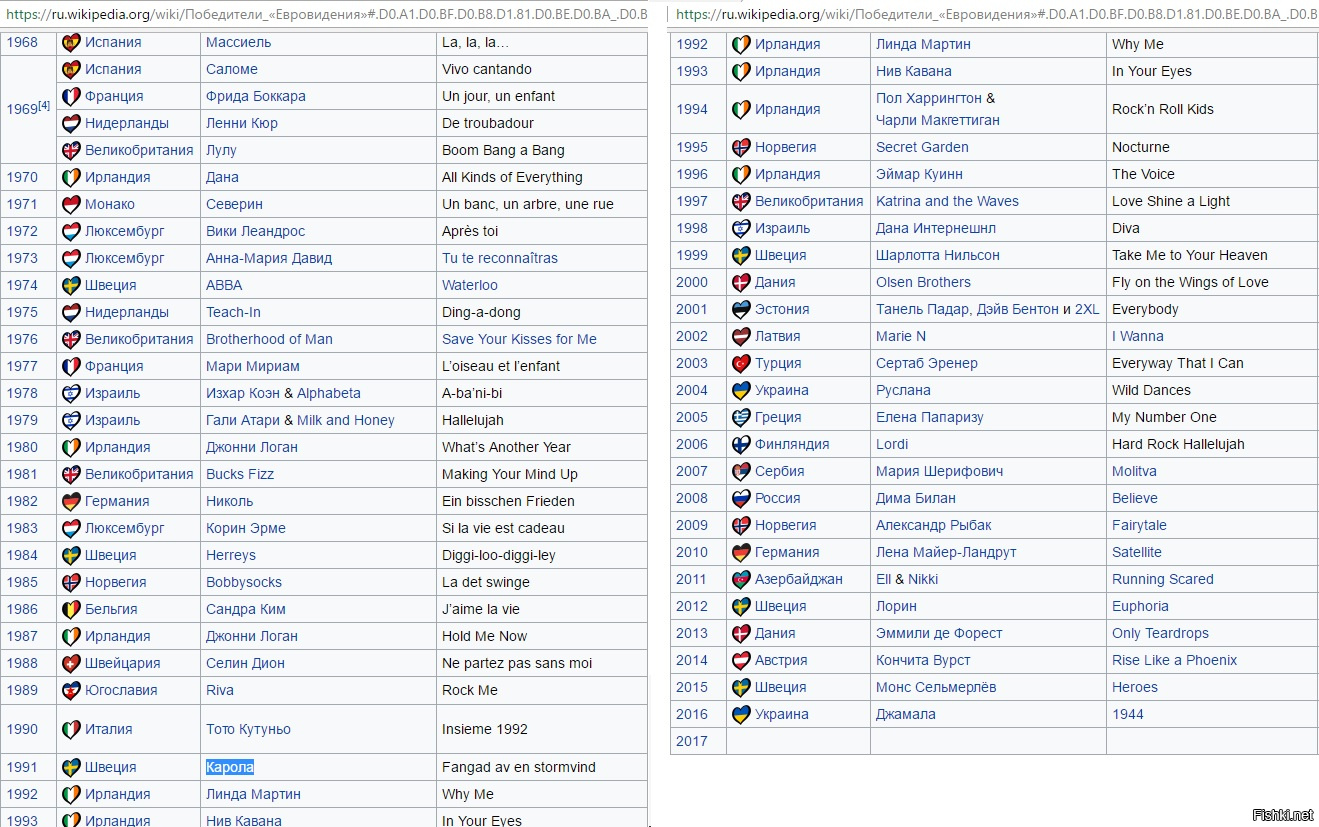The height and width of the screenshot is (827, 1319).
Task: Click the Italy flag heart in the 1990 row
Action: [x=71, y=730]
